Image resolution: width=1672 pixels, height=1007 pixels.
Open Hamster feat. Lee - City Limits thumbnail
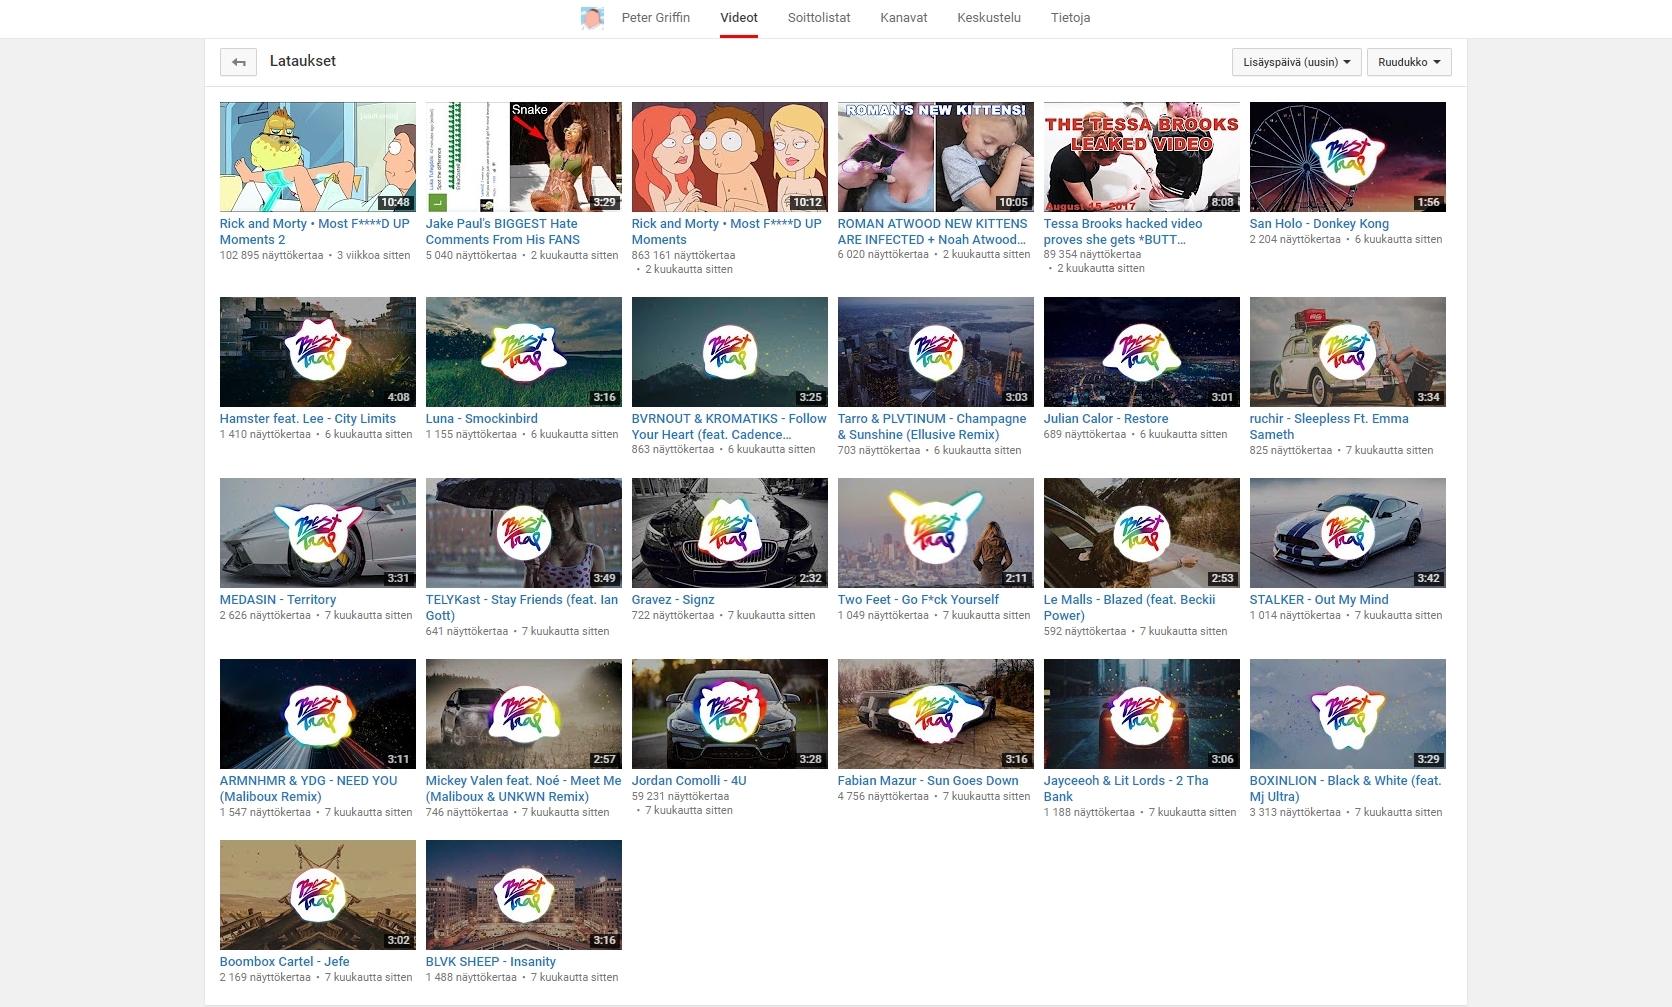point(318,352)
